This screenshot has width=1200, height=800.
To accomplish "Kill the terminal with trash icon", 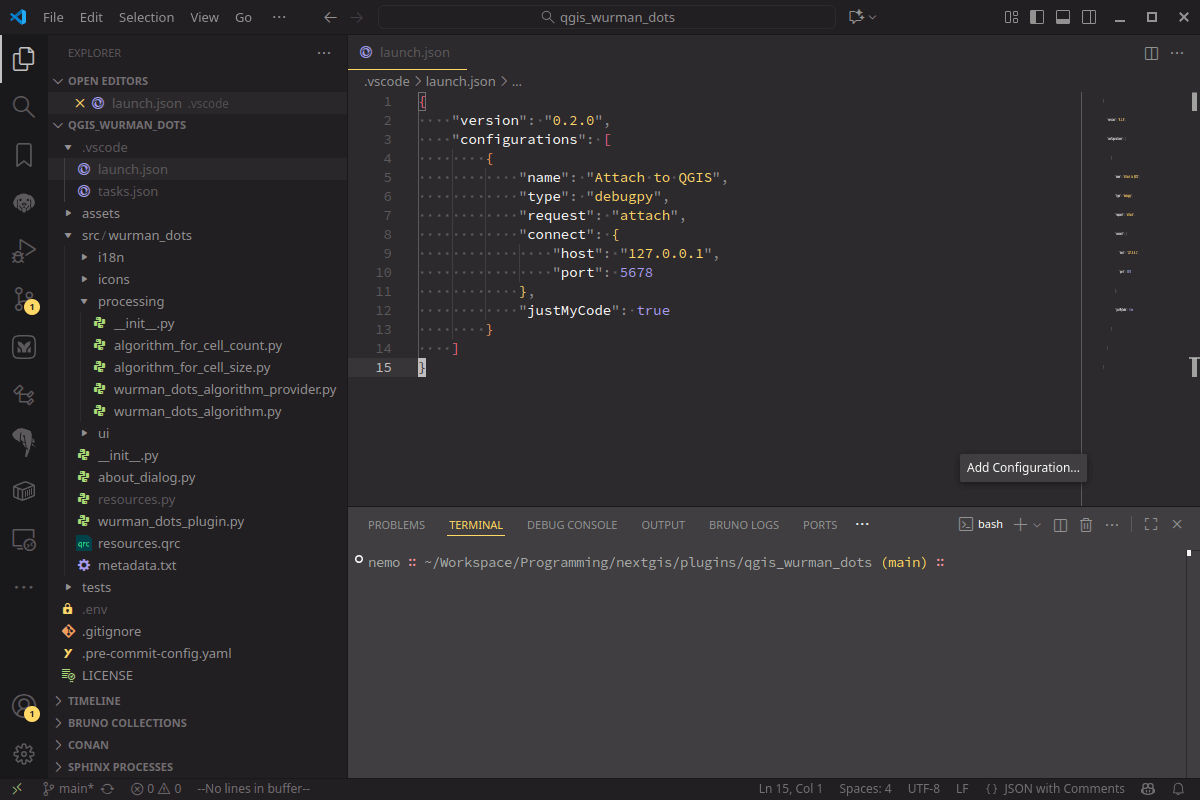I will [1085, 525].
